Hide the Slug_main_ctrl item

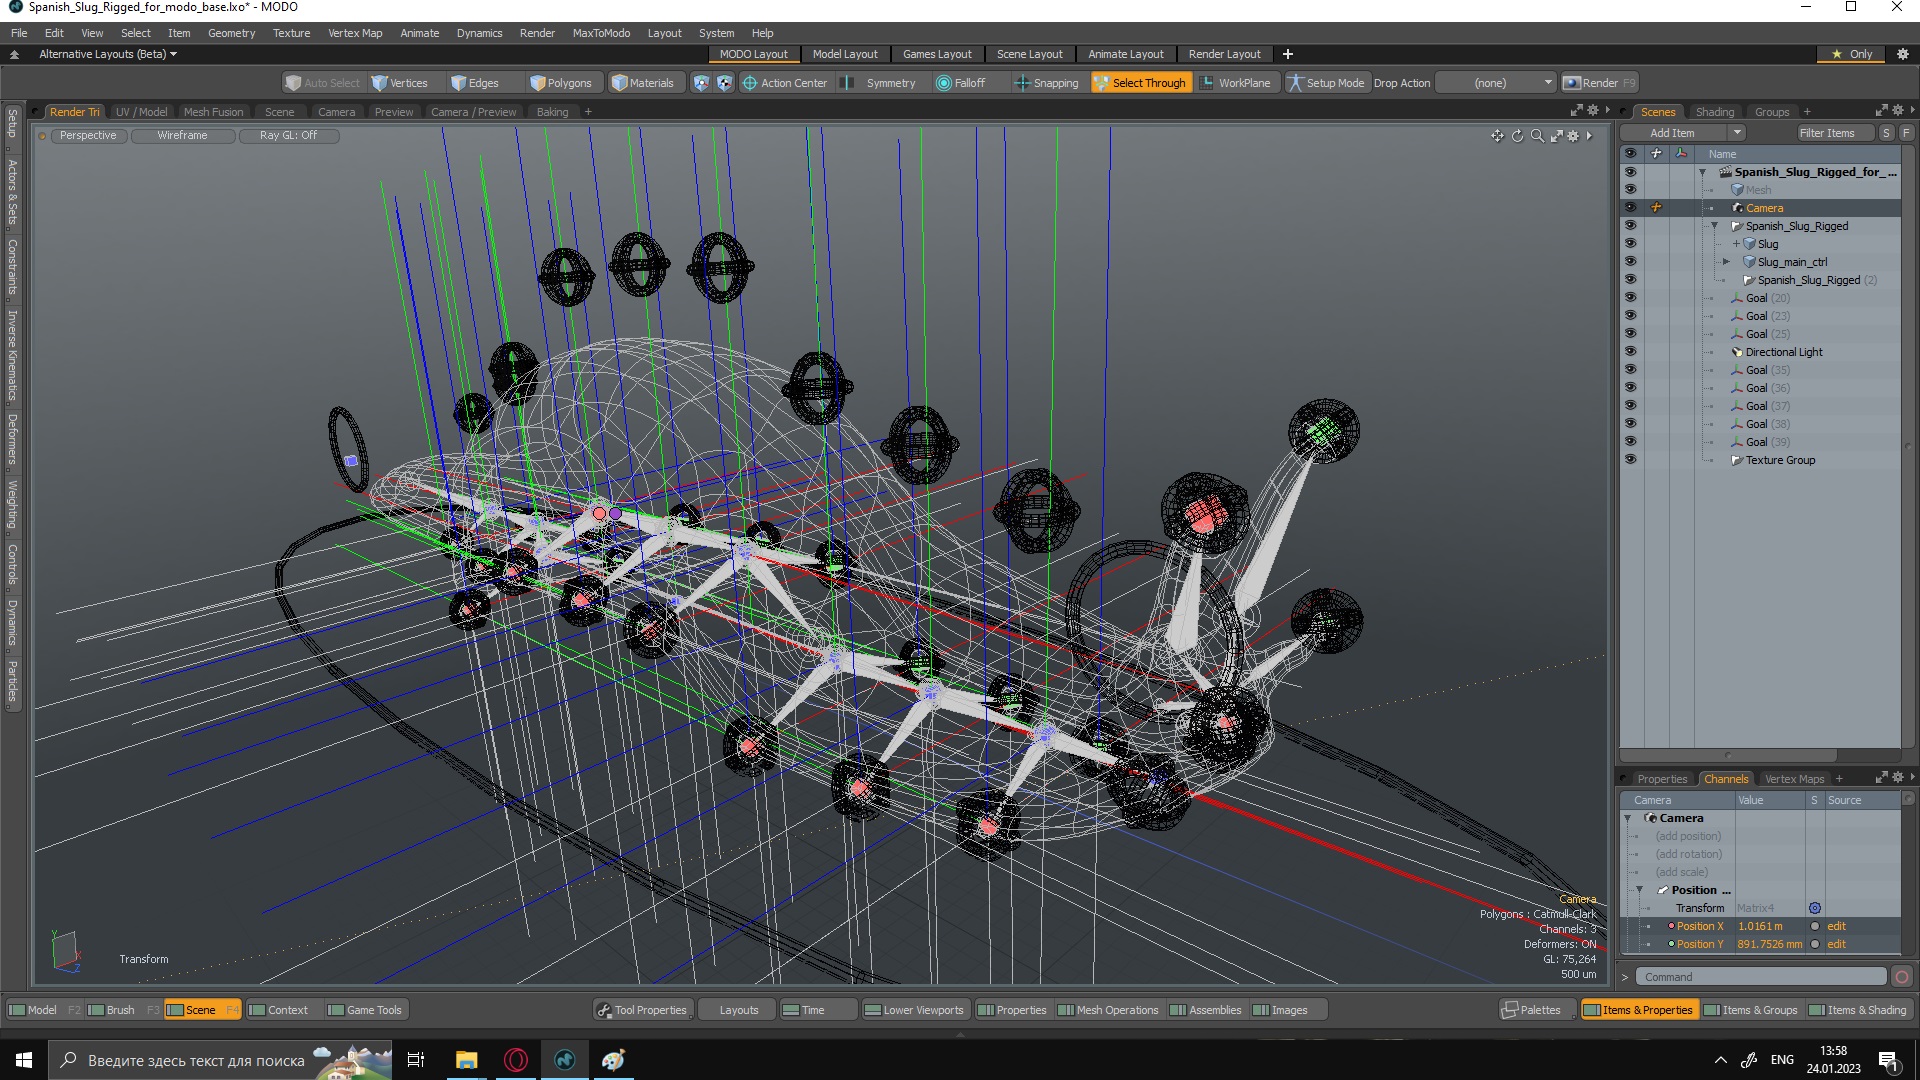click(1631, 262)
